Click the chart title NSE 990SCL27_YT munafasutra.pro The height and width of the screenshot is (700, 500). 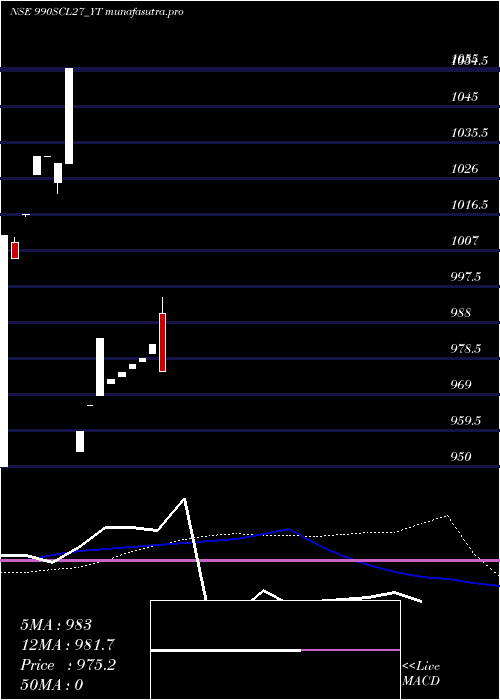[96, 12]
